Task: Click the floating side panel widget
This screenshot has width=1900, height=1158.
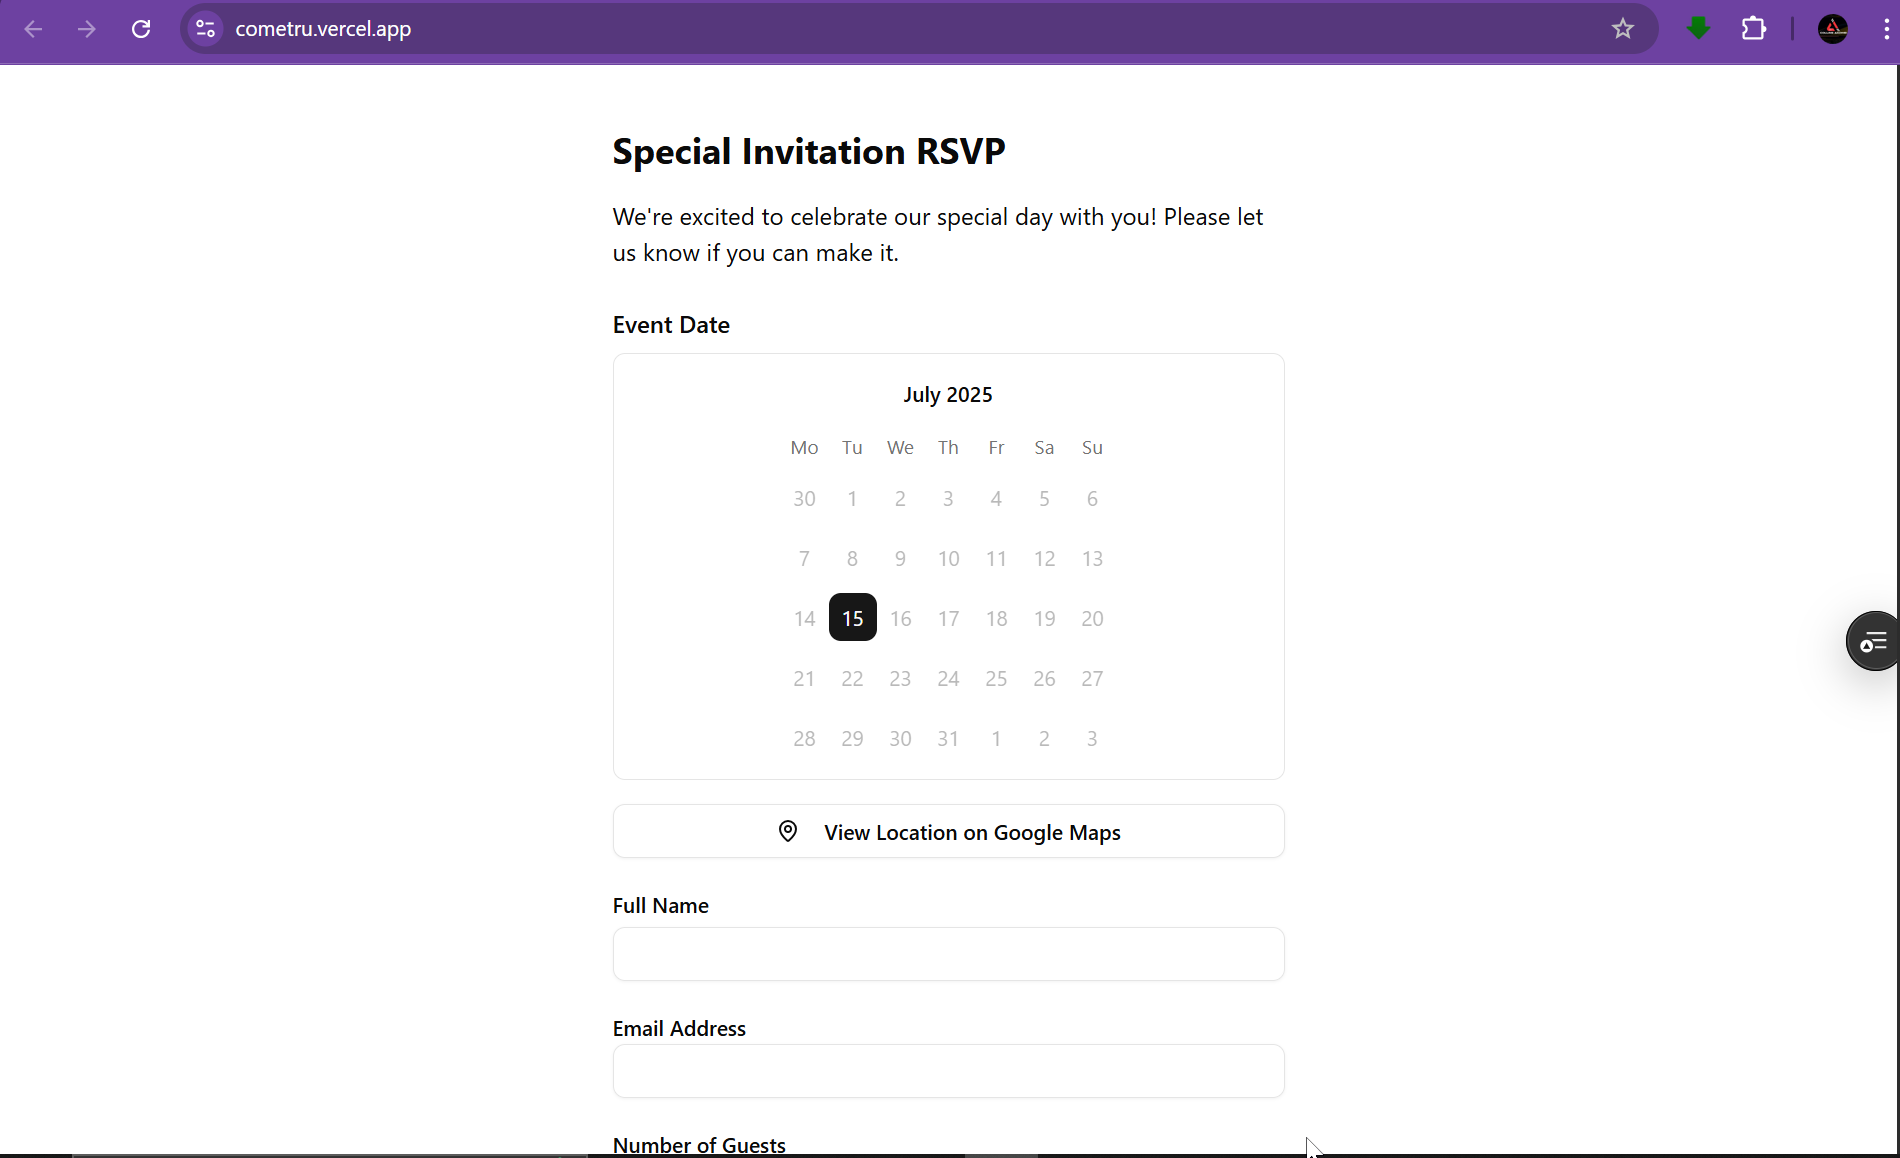Action: pos(1872,641)
